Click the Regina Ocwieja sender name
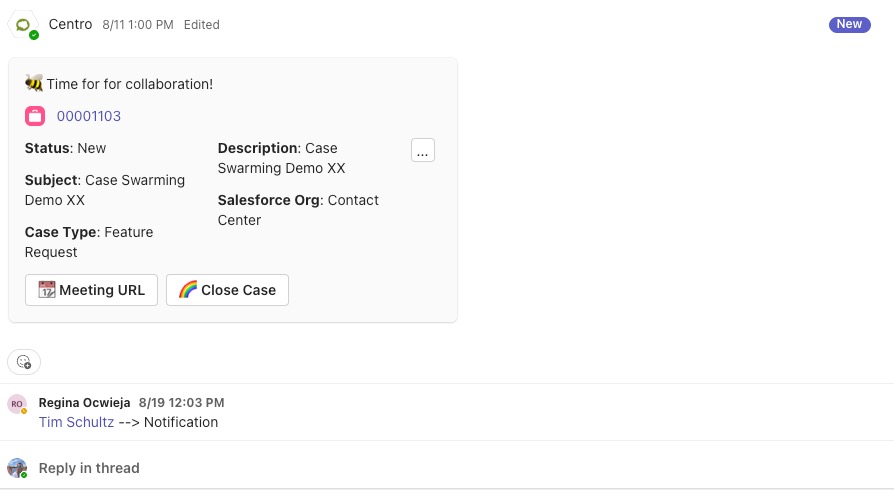 [x=84, y=403]
